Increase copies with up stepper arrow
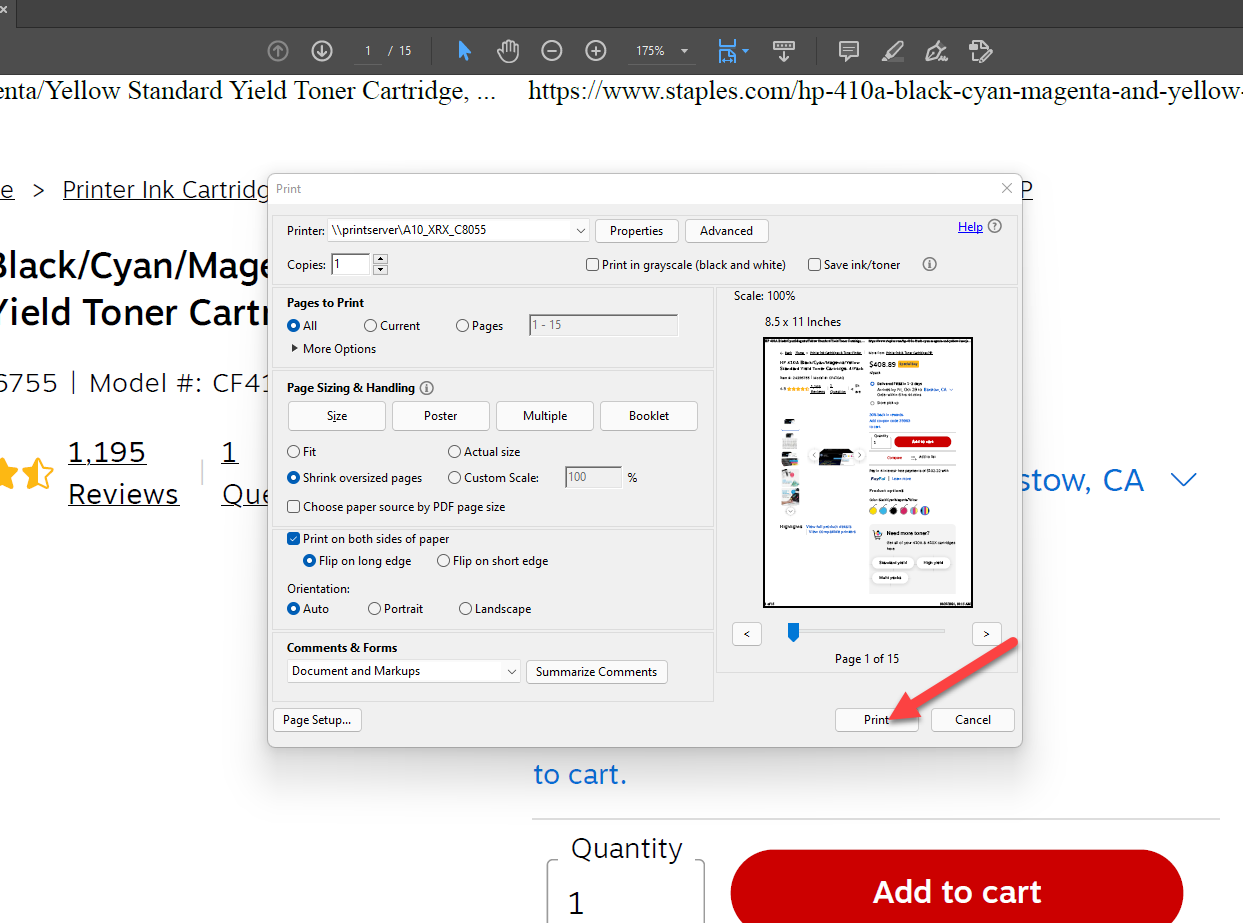The image size is (1243, 923). [380, 260]
